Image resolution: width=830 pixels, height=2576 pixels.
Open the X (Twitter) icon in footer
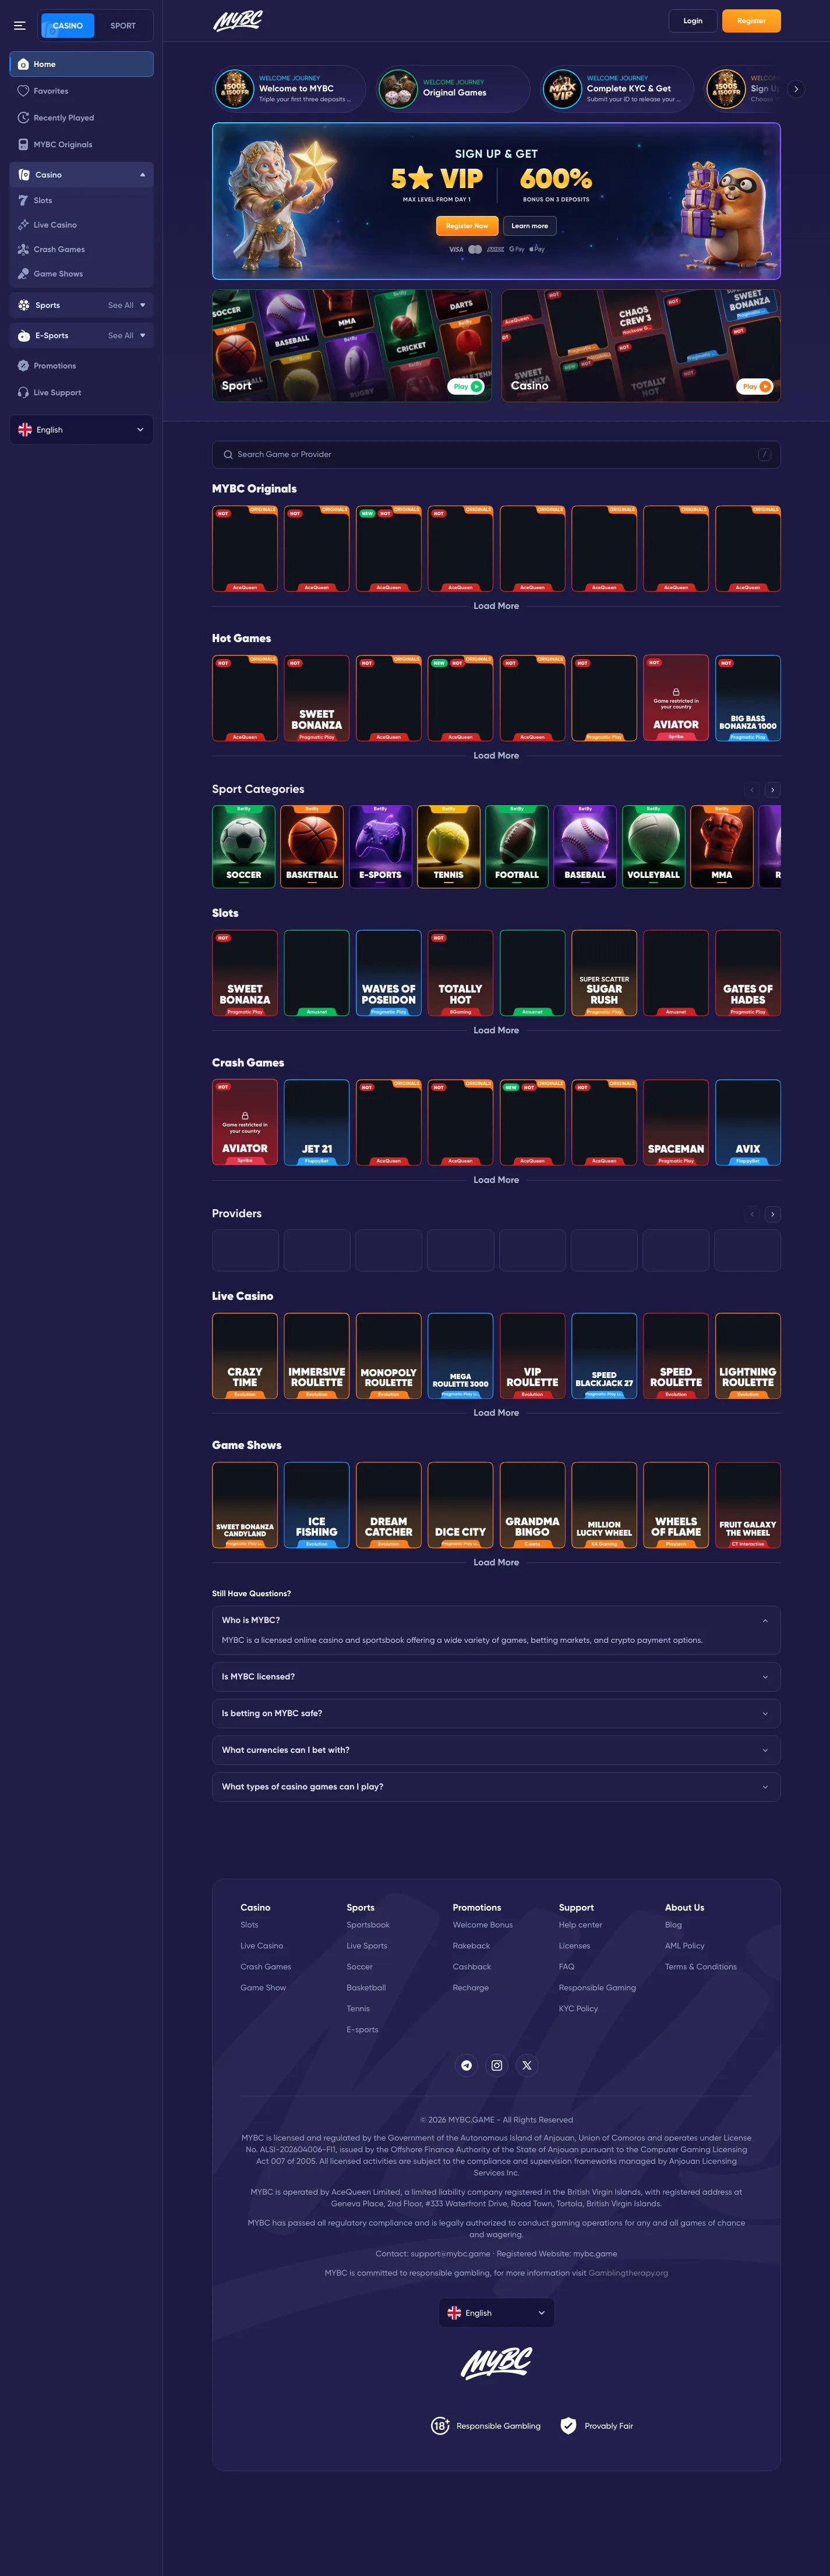(x=527, y=2065)
